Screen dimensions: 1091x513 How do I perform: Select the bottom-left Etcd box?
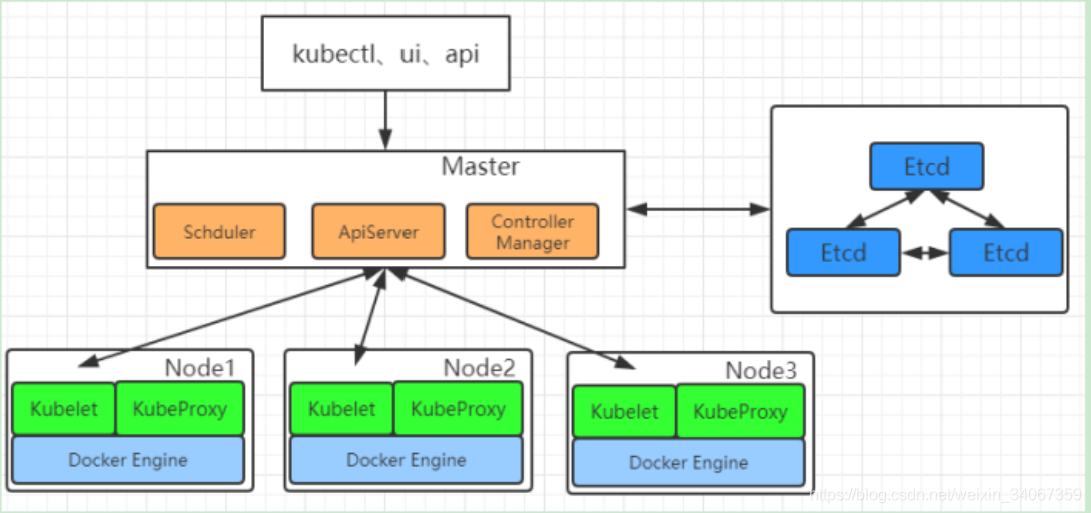[843, 252]
